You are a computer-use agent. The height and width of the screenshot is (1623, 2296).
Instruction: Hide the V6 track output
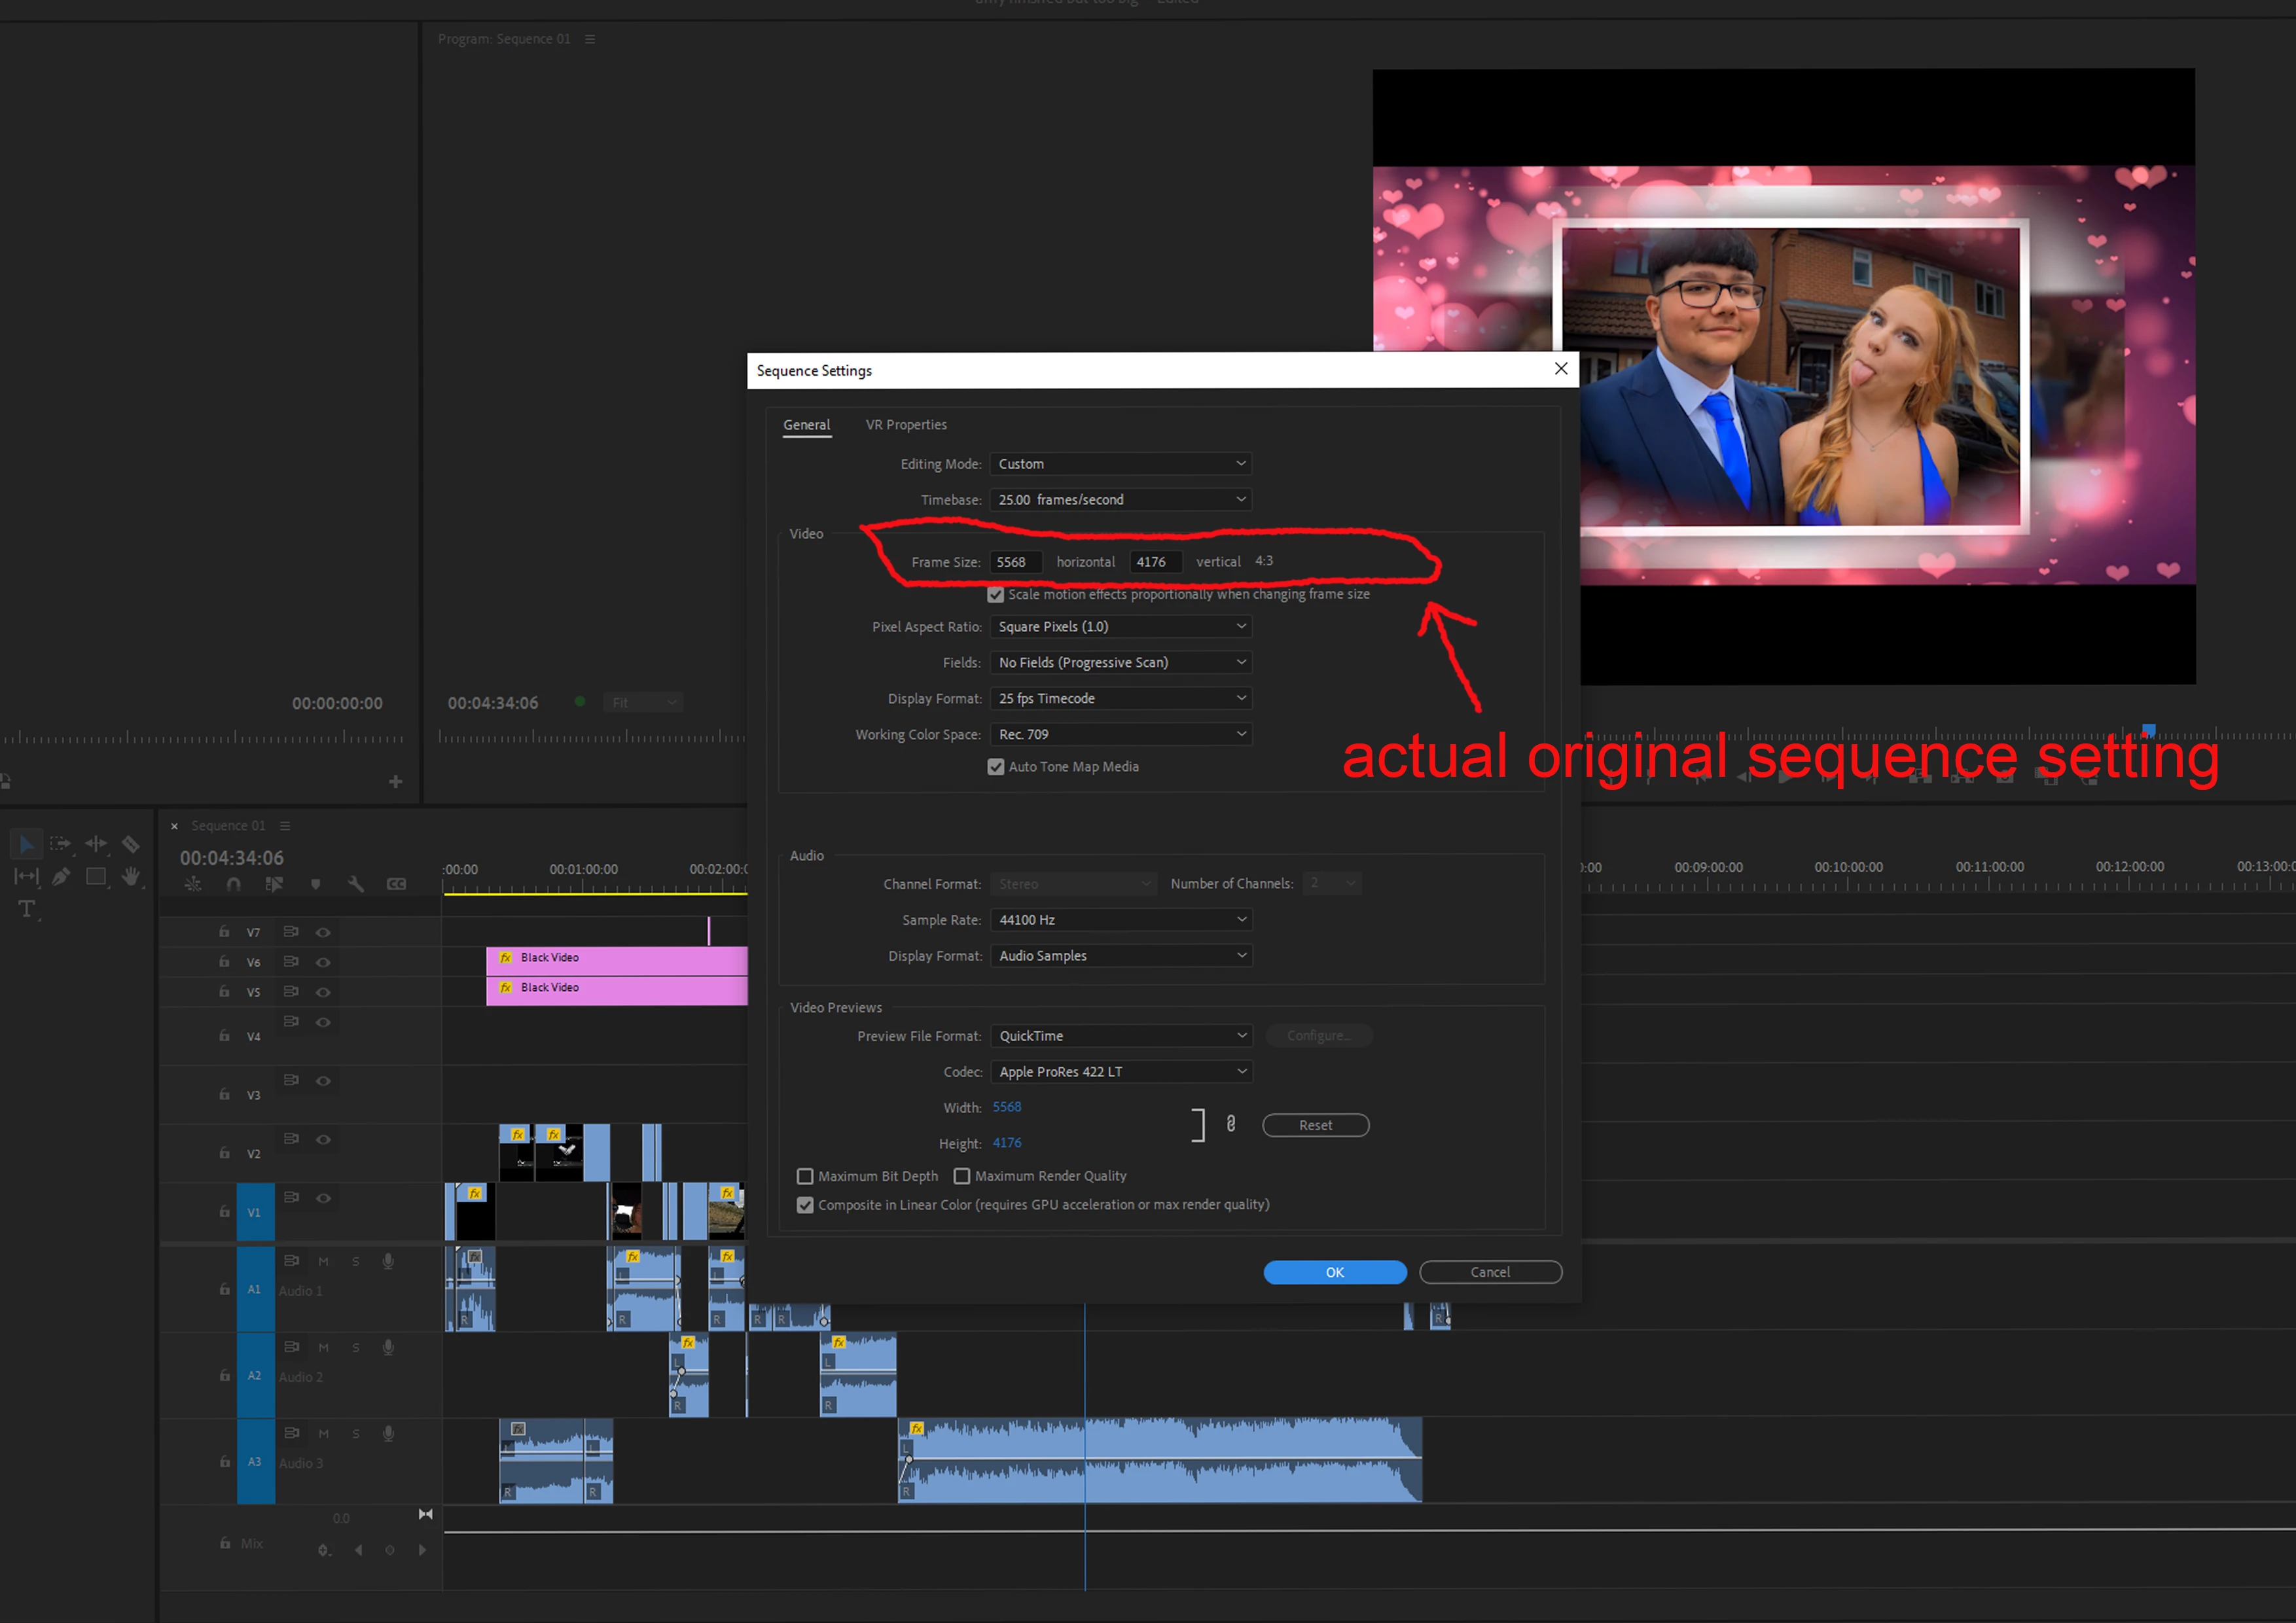(x=323, y=962)
